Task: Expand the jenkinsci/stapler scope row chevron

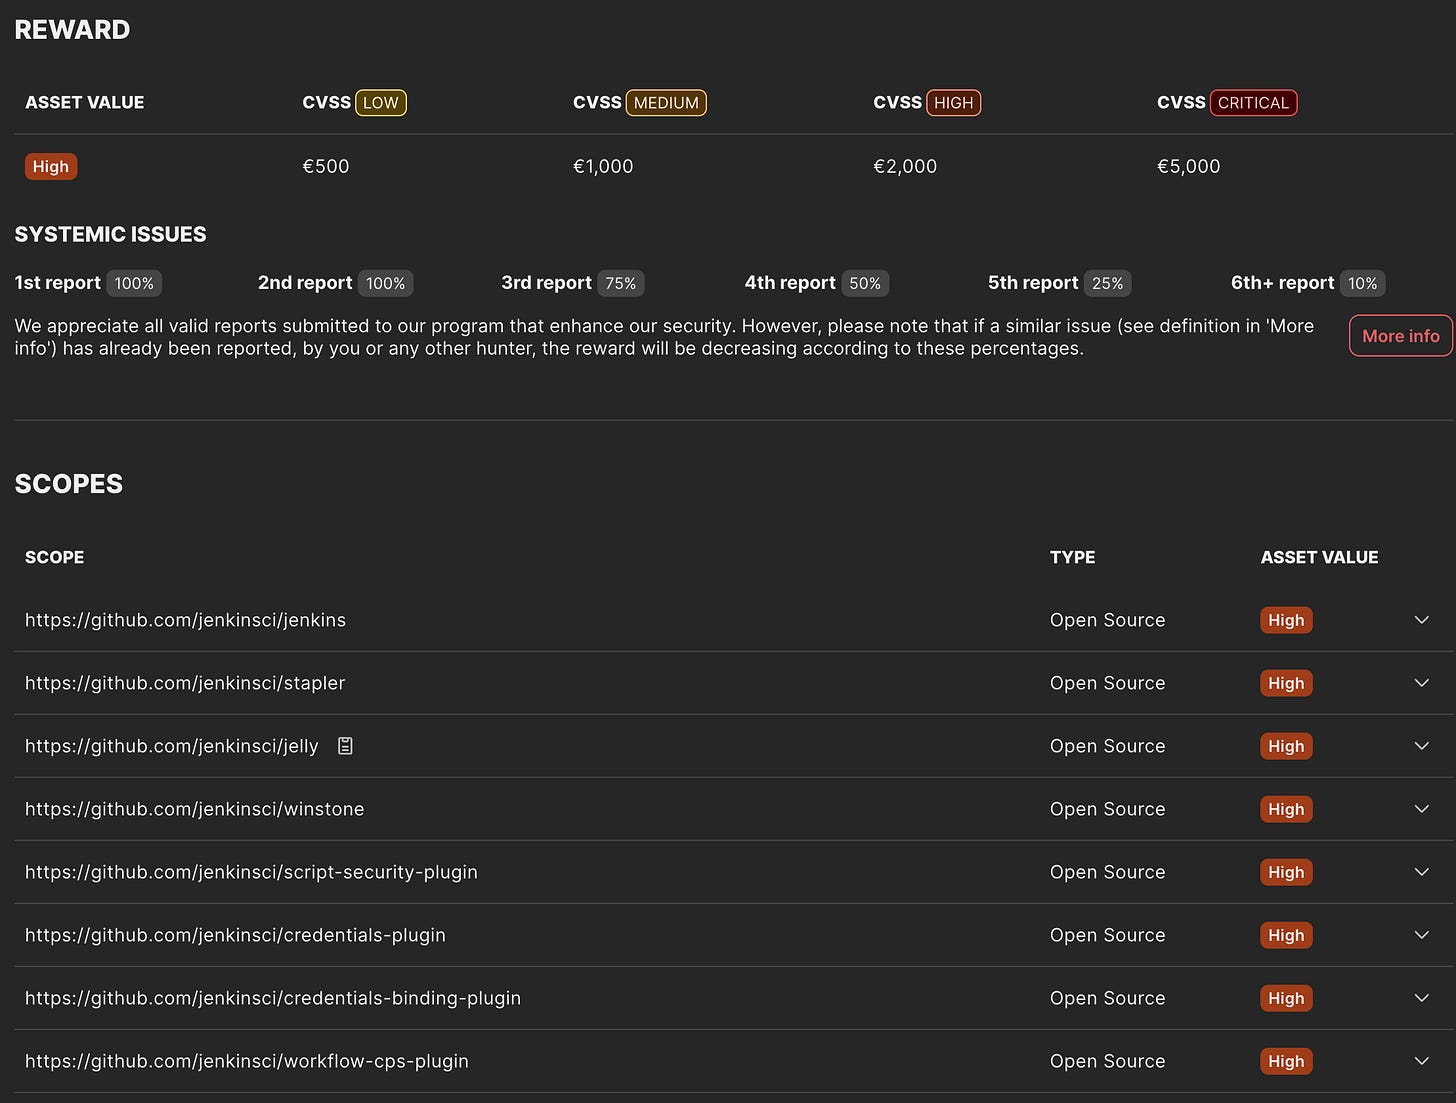Action: [x=1421, y=683]
